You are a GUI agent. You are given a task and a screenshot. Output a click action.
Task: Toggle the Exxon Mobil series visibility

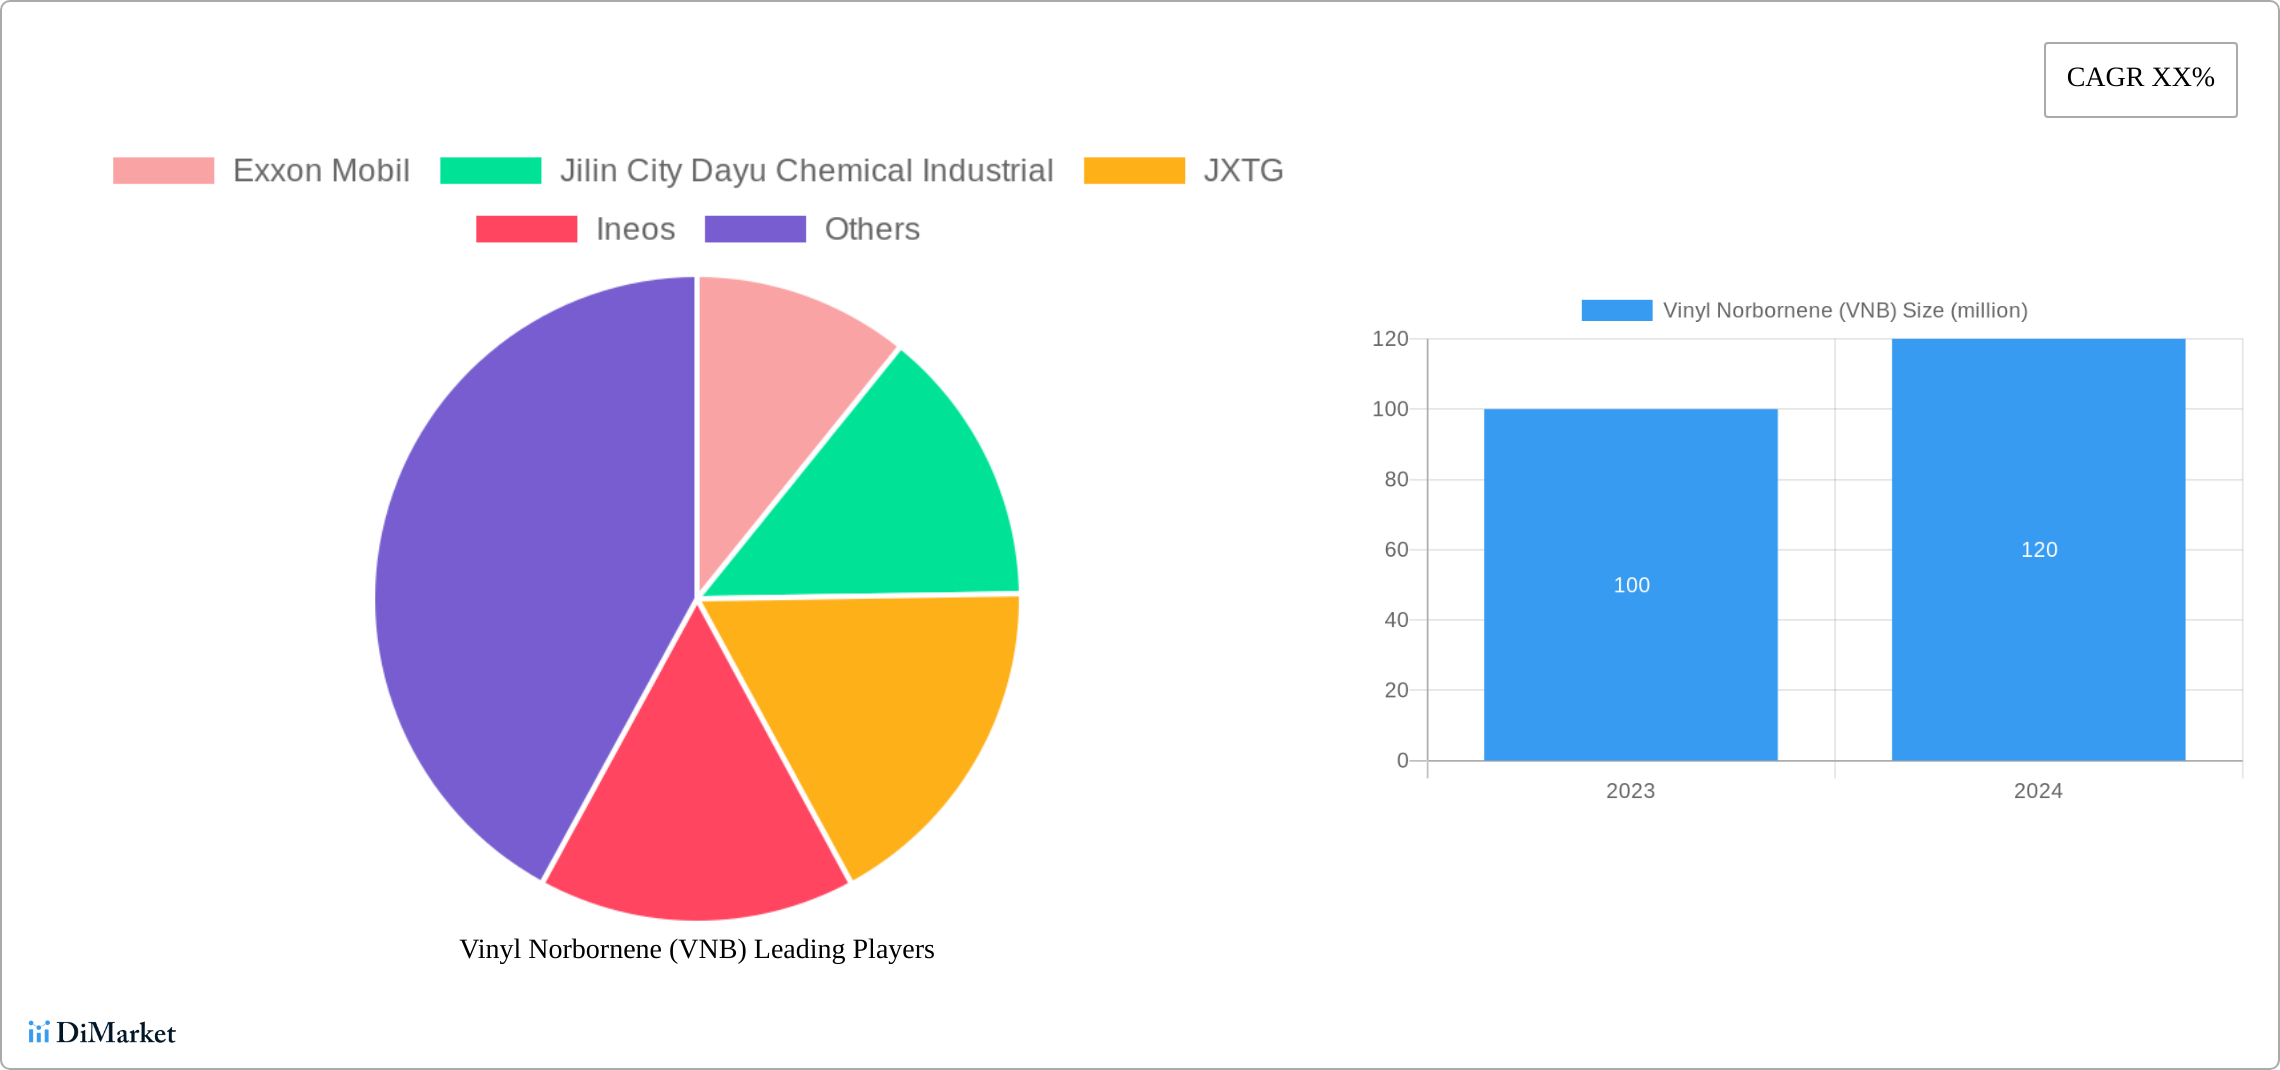[x=320, y=170]
